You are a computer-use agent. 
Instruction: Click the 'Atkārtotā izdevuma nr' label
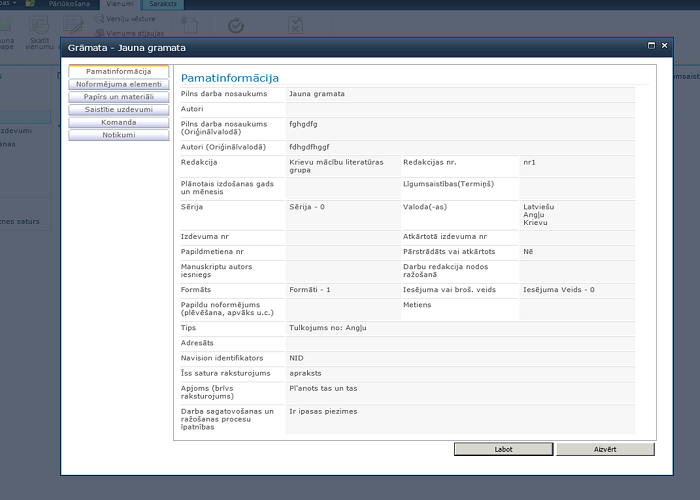(445, 237)
